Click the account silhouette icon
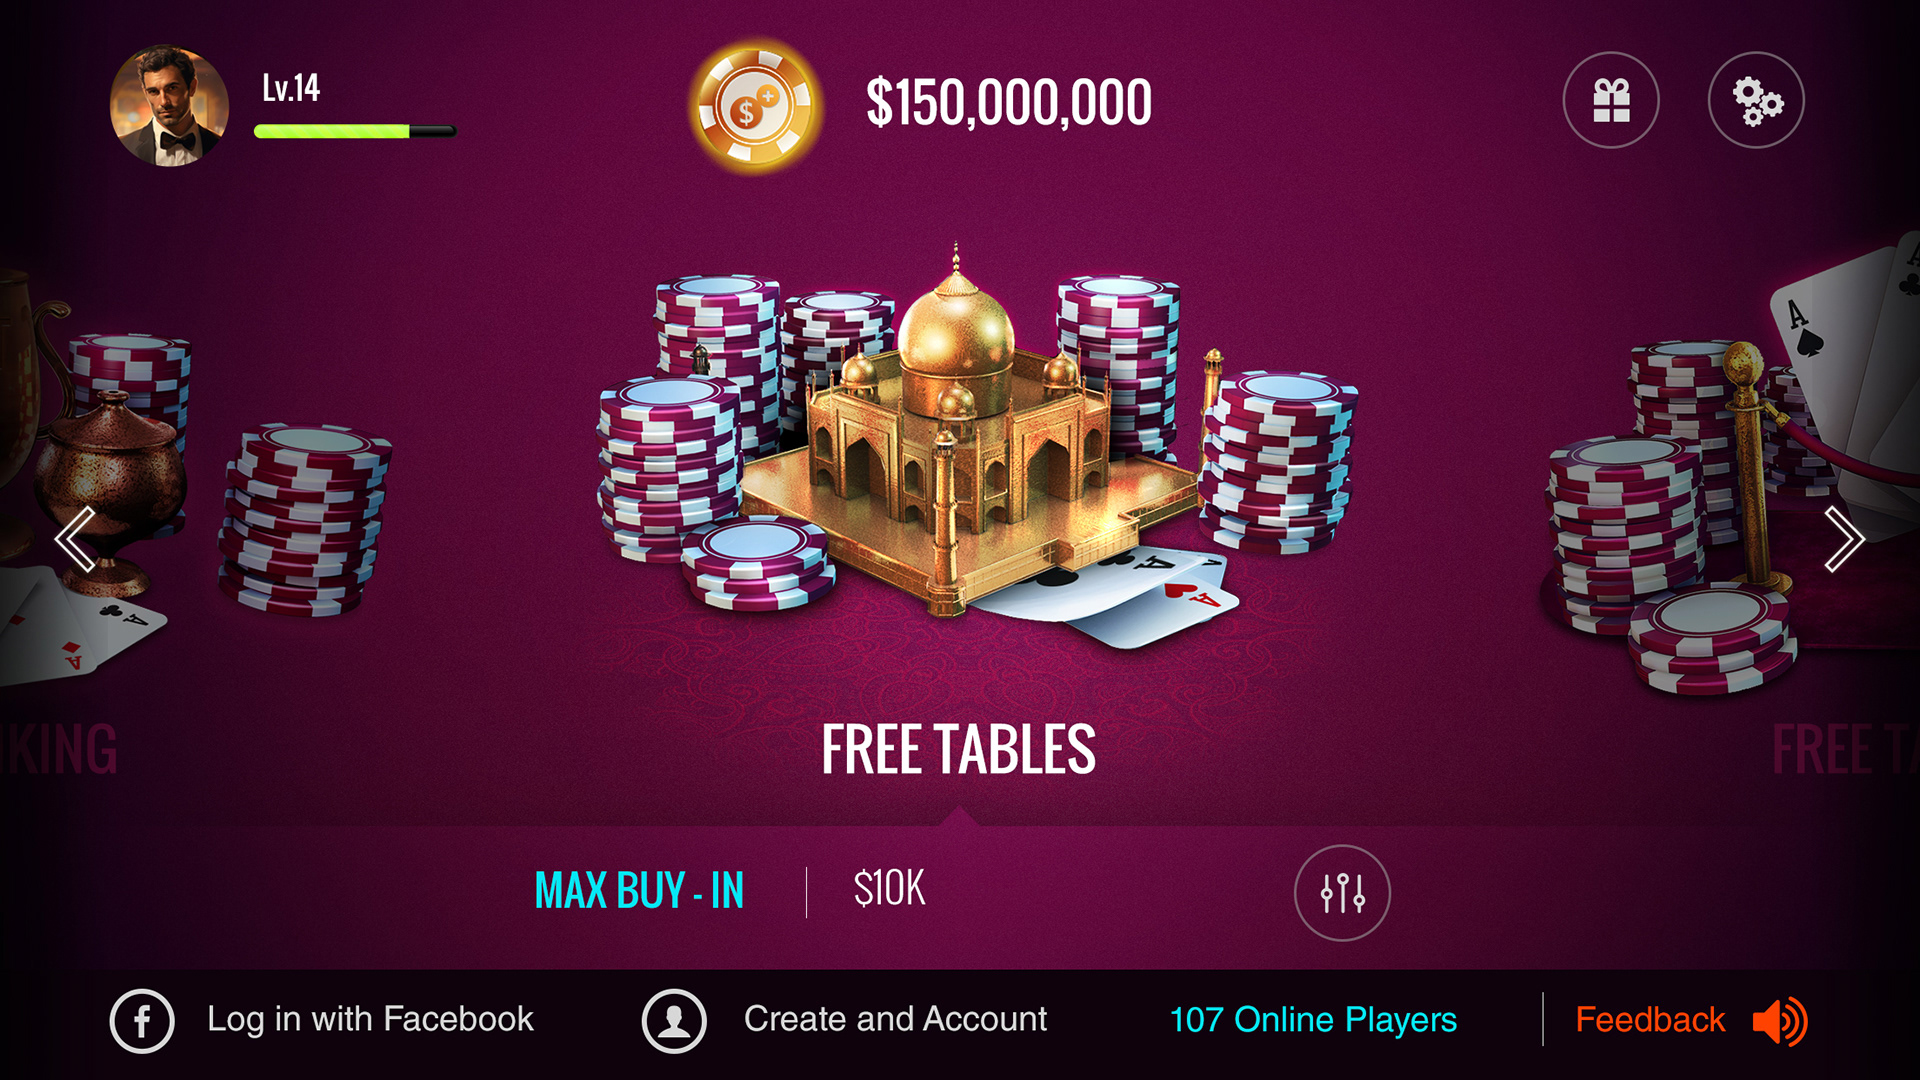The image size is (1920, 1080). click(x=674, y=1021)
